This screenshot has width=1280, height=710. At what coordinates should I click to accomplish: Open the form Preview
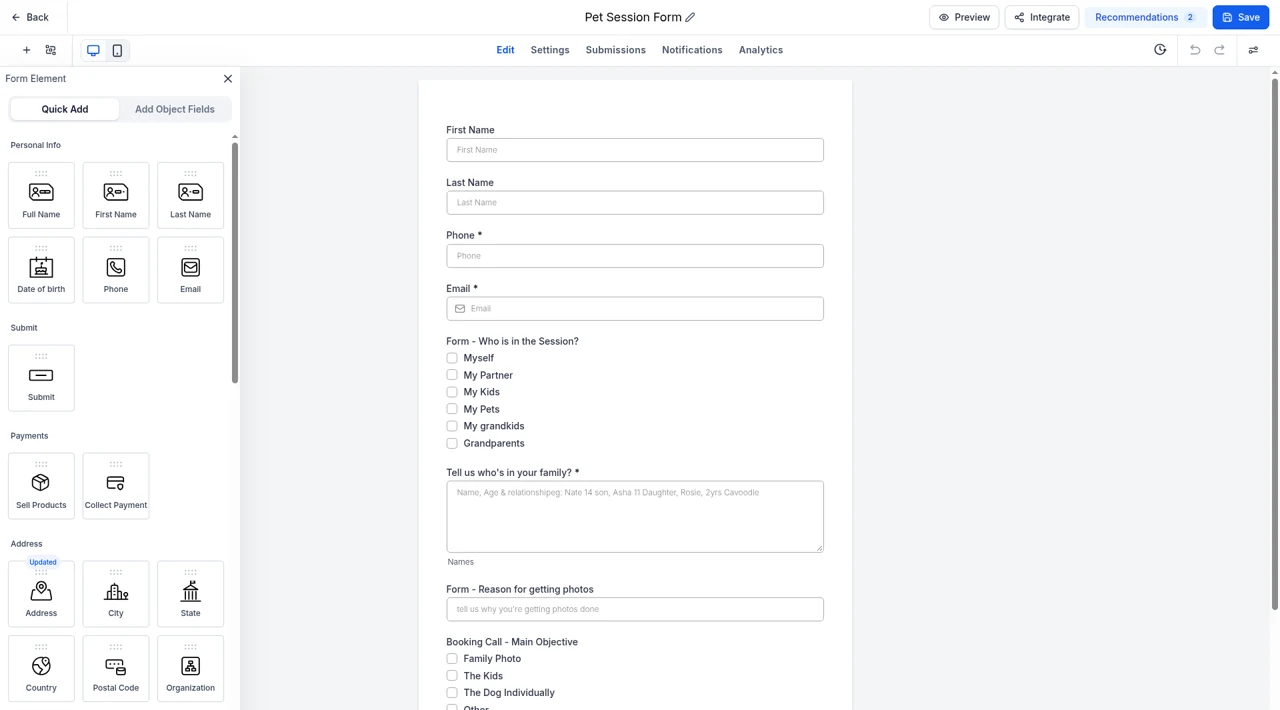[964, 17]
